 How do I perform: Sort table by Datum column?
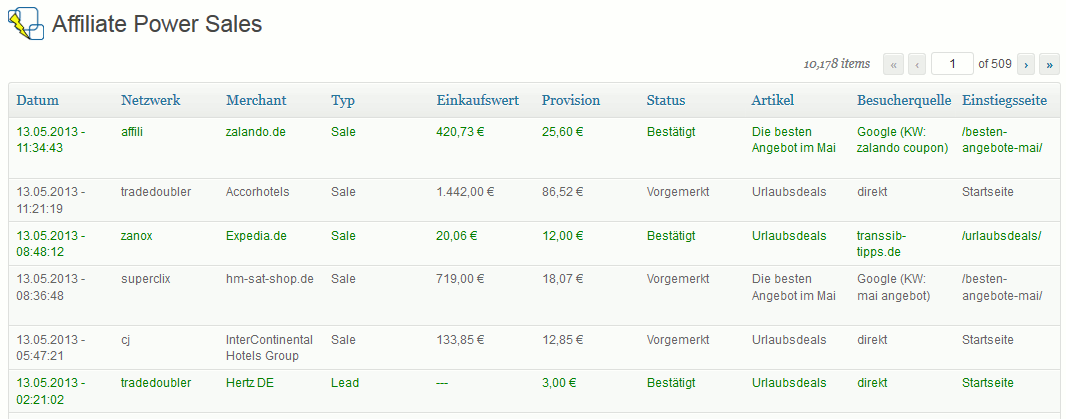(37, 100)
